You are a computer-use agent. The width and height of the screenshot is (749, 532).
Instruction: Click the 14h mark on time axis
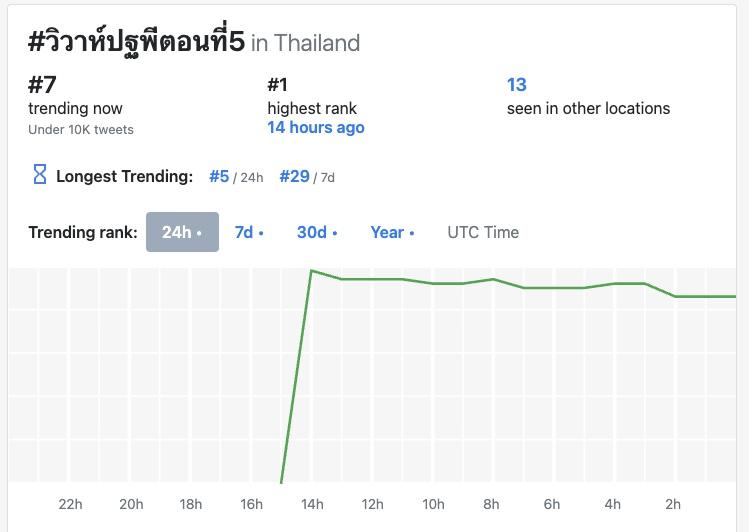tap(312, 504)
